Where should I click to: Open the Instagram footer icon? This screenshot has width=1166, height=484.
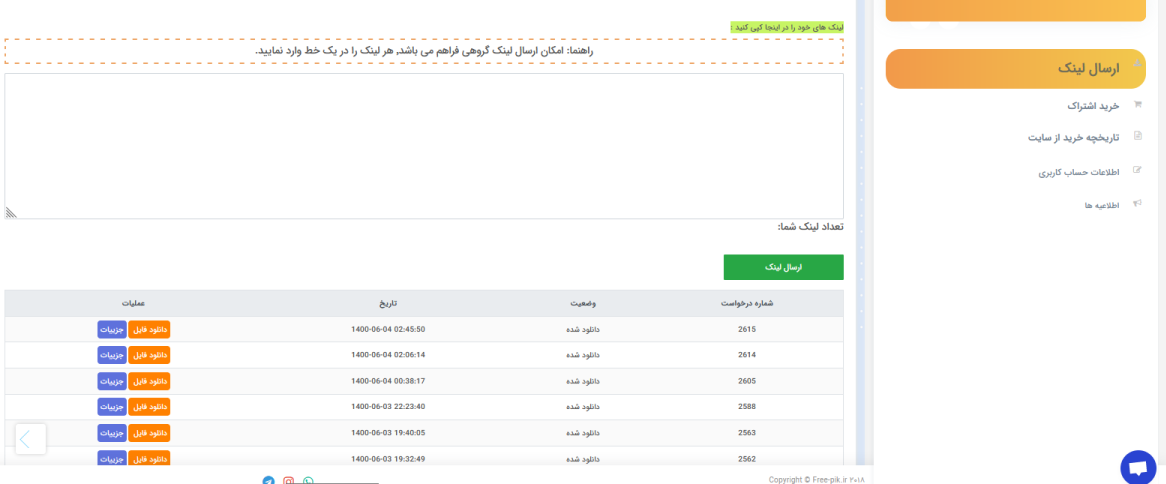click(289, 481)
